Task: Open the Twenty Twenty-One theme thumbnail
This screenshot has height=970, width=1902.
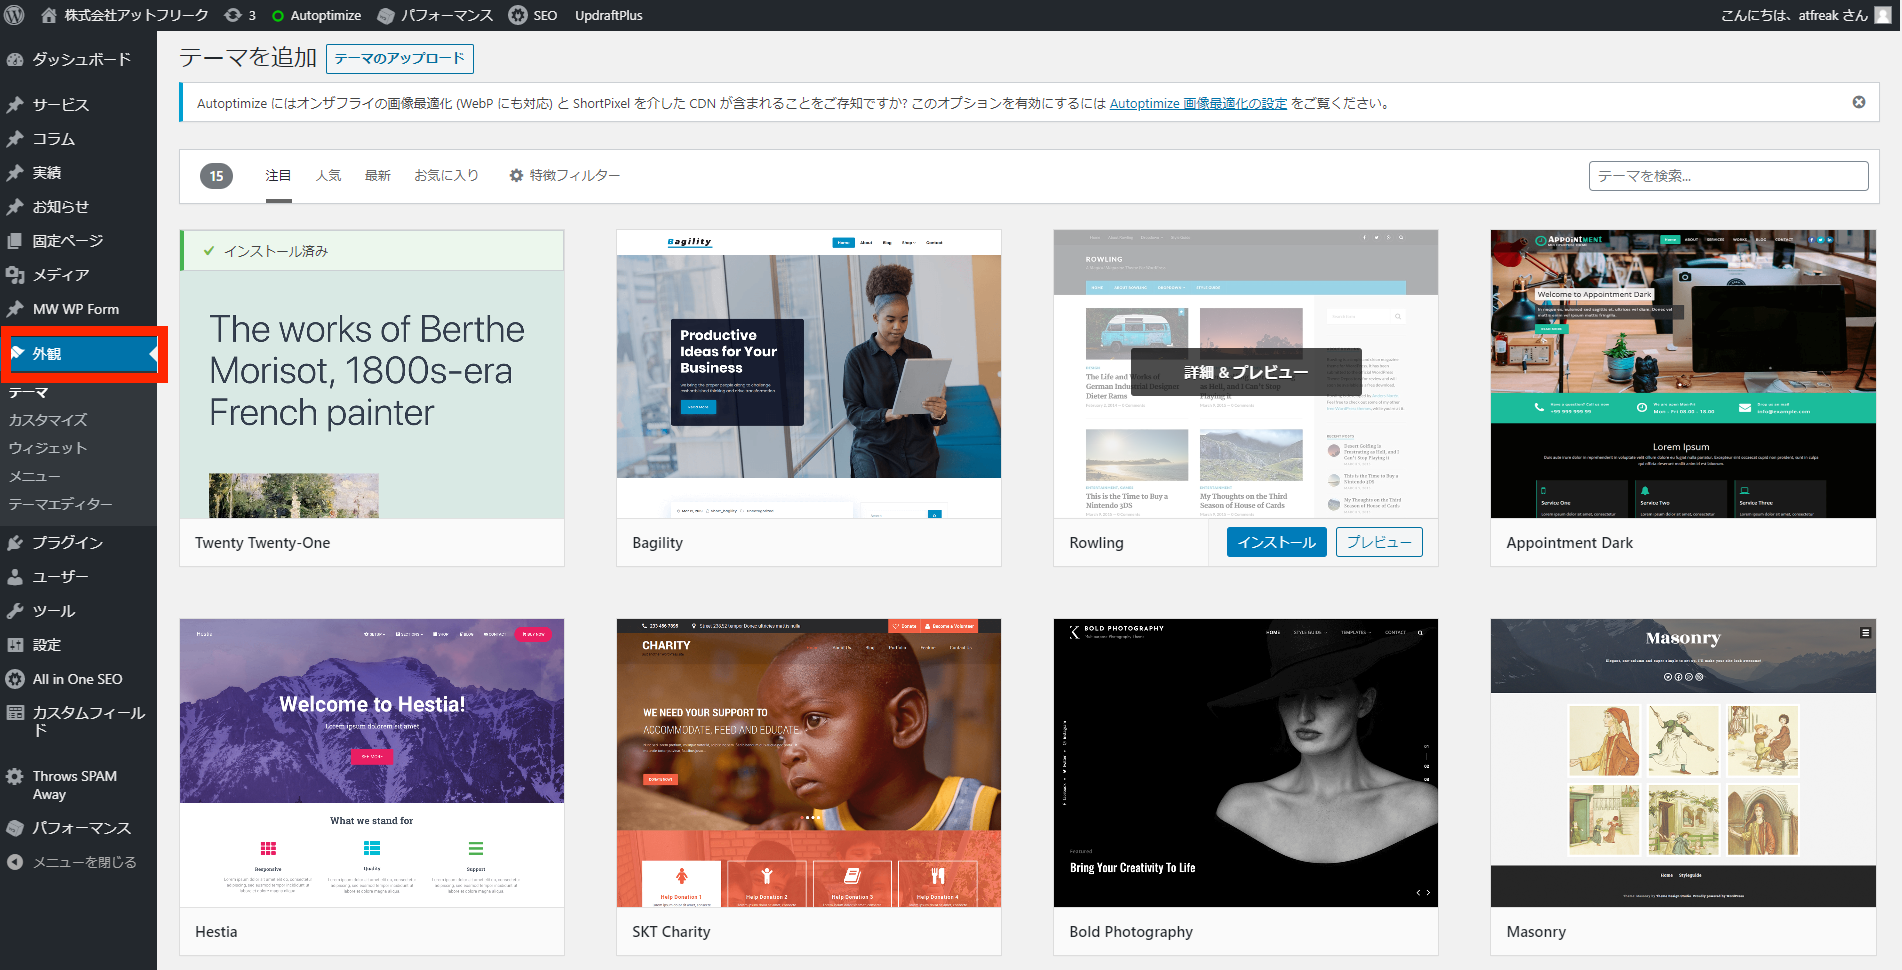Action: tap(372, 374)
